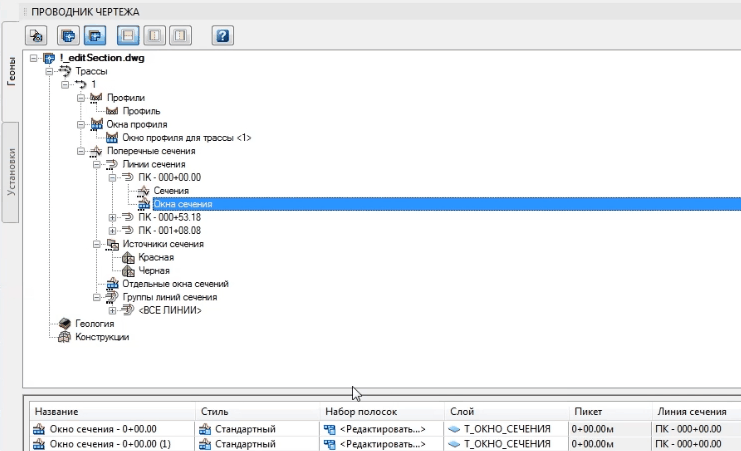Screen dimensions: 741x451
Task: Click the Help question mark toolbar icon
Action: pyautogui.click(x=223, y=36)
